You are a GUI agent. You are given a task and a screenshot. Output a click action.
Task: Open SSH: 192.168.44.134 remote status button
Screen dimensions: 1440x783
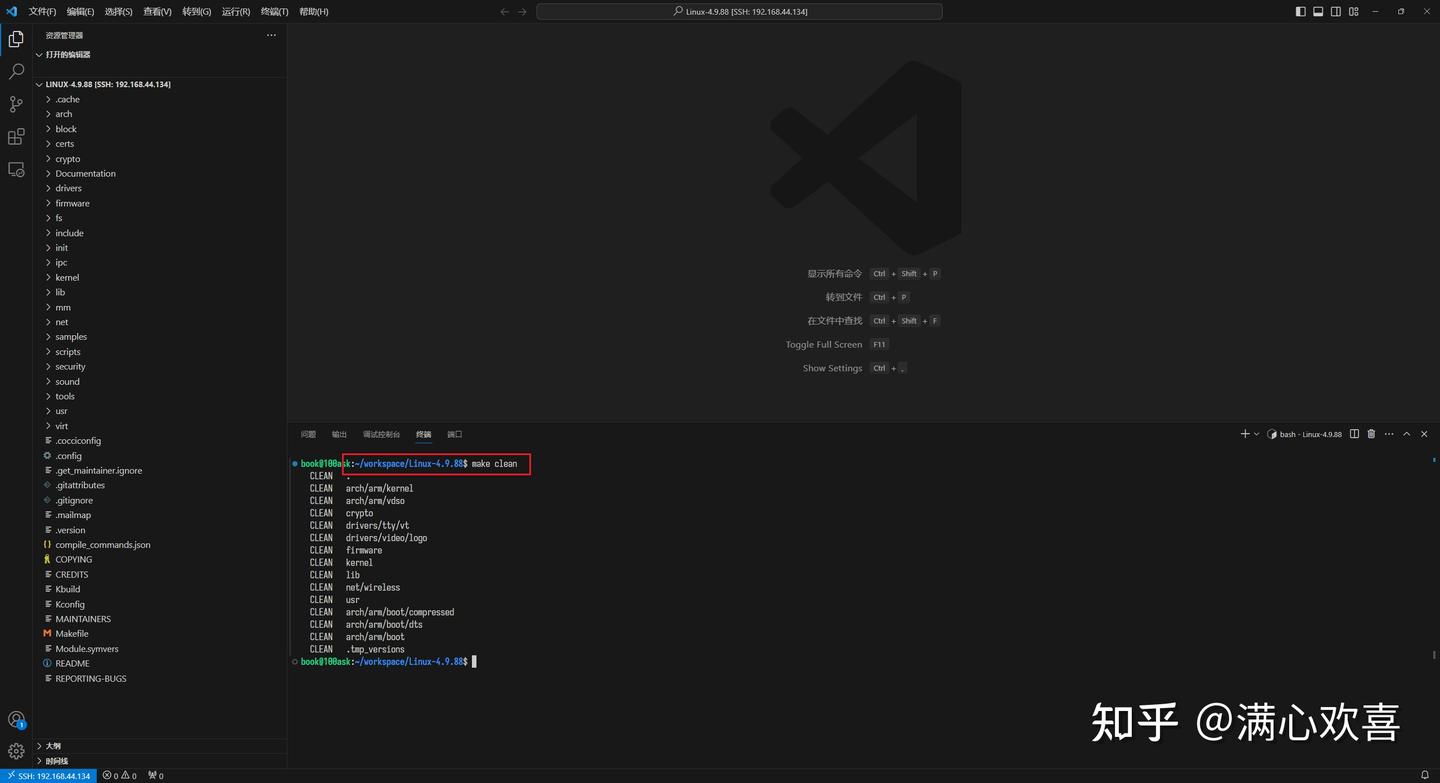[46, 775]
